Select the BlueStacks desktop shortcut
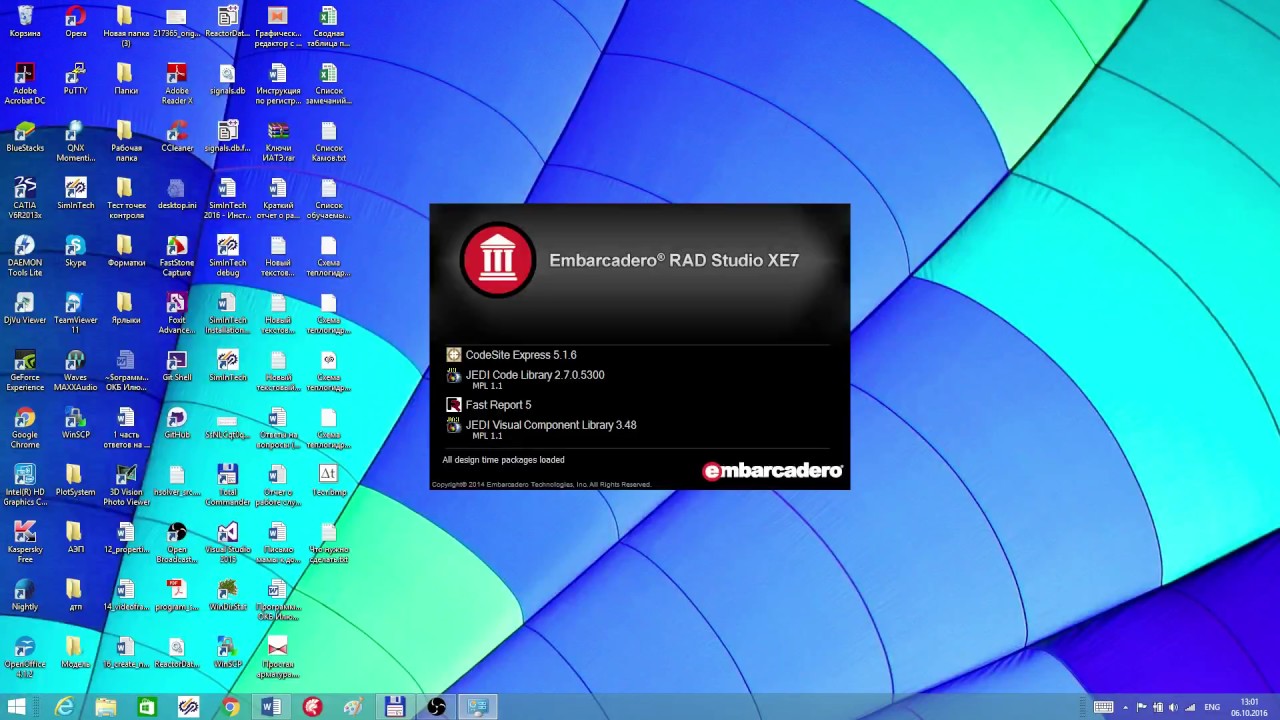Viewport: 1280px width, 720px height. coord(25,137)
